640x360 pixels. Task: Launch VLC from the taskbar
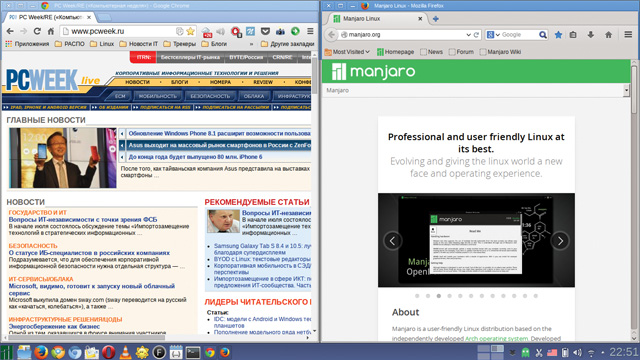point(125,352)
